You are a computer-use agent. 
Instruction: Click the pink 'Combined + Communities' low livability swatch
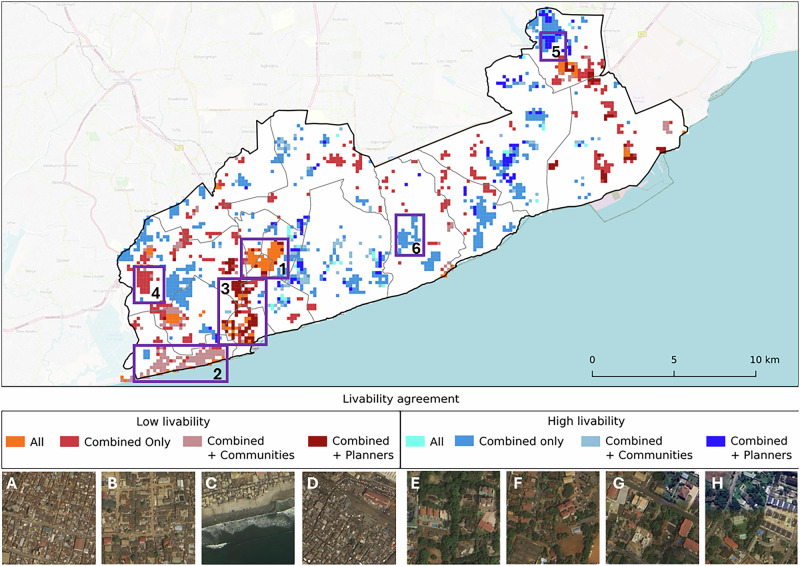point(192,441)
